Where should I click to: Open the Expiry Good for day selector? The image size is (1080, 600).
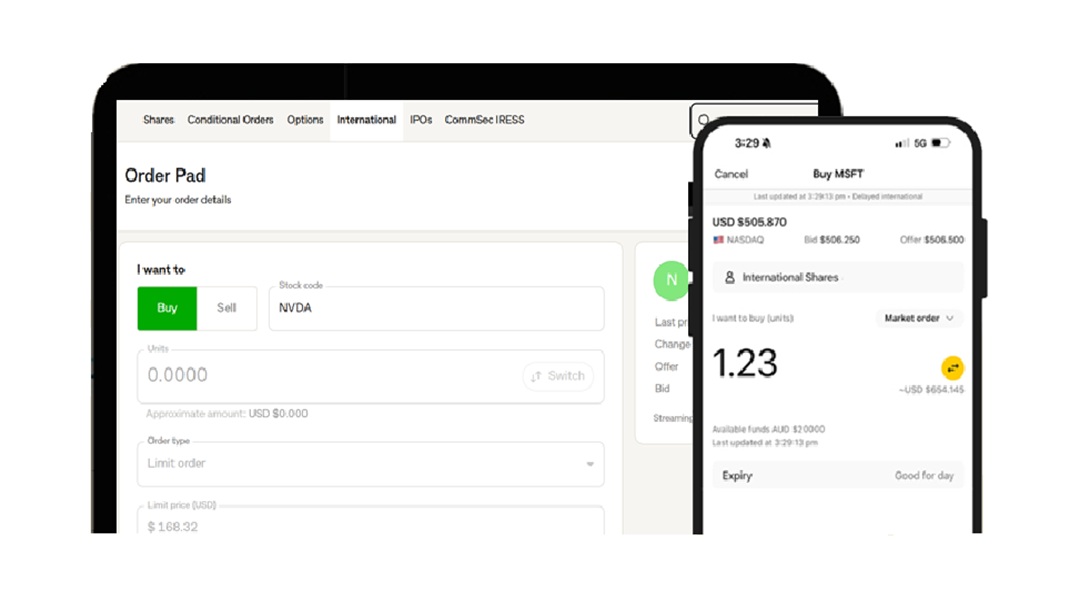point(837,476)
